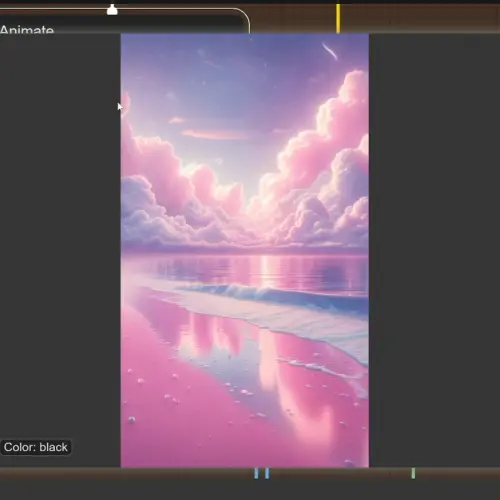This screenshot has width=500, height=500.
Task: Click the bottom brown strip left of the blue markers
Action: coord(127,473)
